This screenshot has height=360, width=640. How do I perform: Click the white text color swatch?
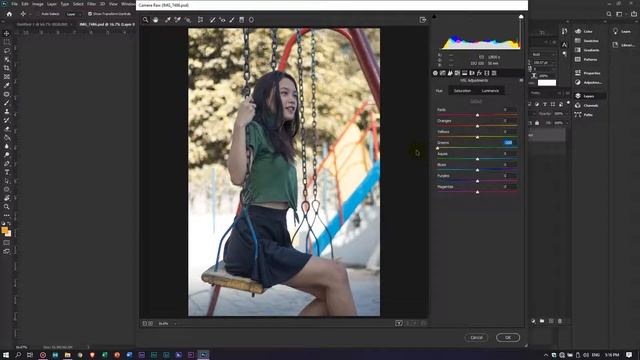point(547,83)
